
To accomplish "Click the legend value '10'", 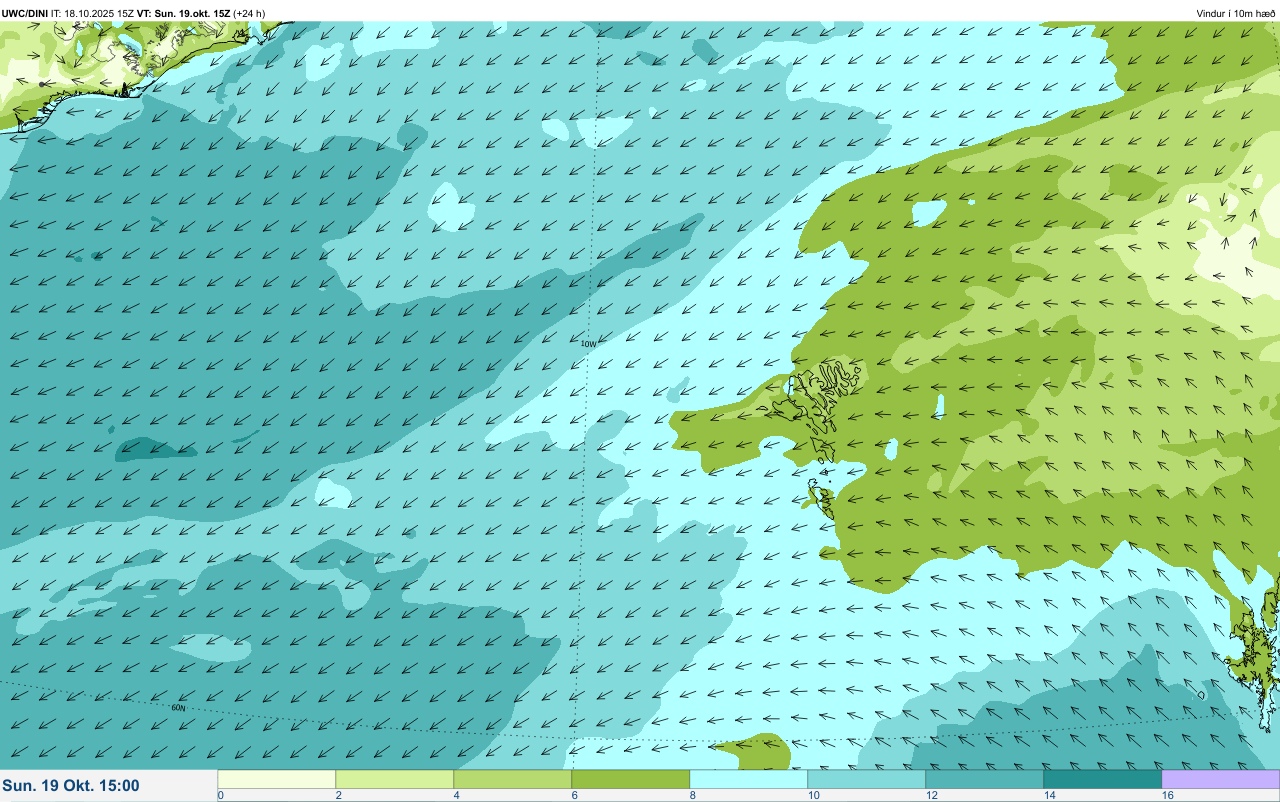I will [x=814, y=795].
